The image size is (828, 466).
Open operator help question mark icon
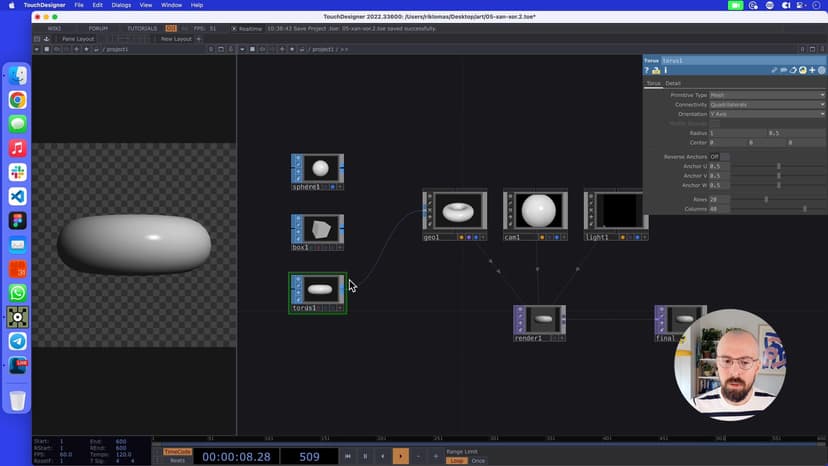pos(647,70)
